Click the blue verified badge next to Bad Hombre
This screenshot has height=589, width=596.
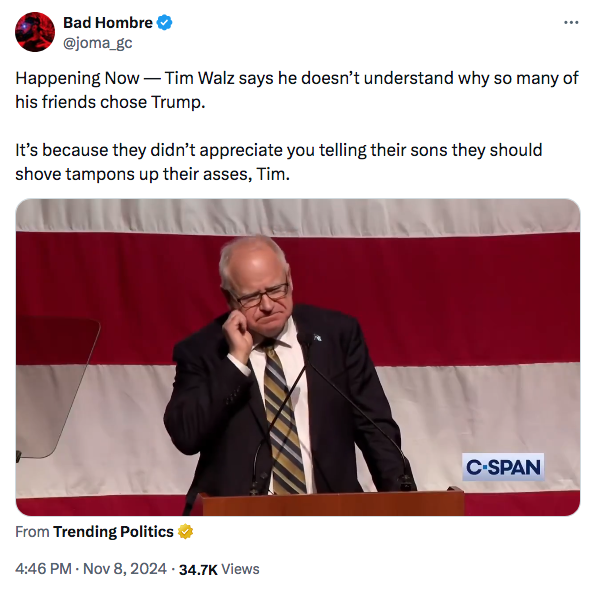click(165, 23)
